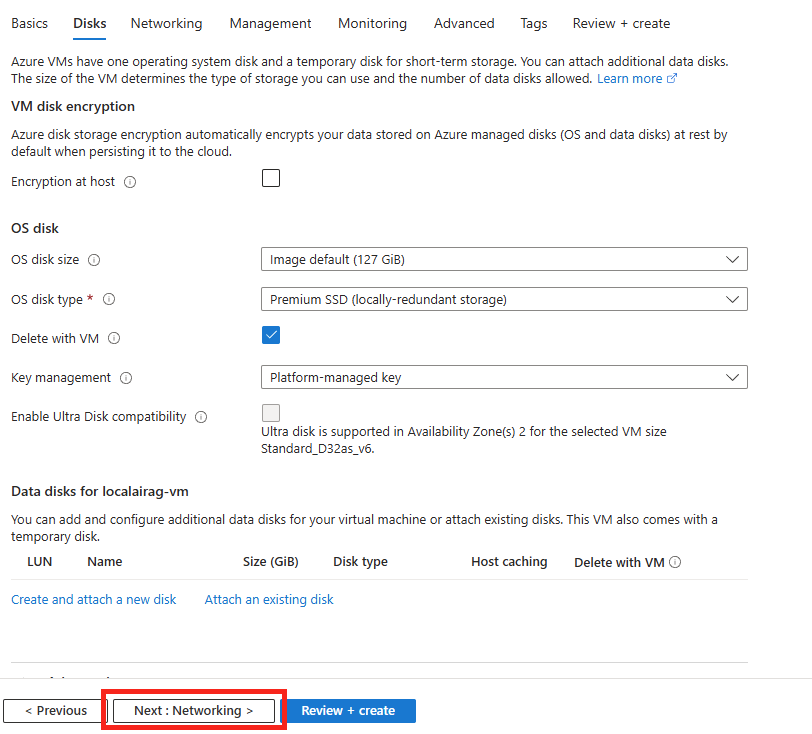Viewport: 812px width, 734px height.
Task: Click the Key management info icon
Action: point(126,378)
